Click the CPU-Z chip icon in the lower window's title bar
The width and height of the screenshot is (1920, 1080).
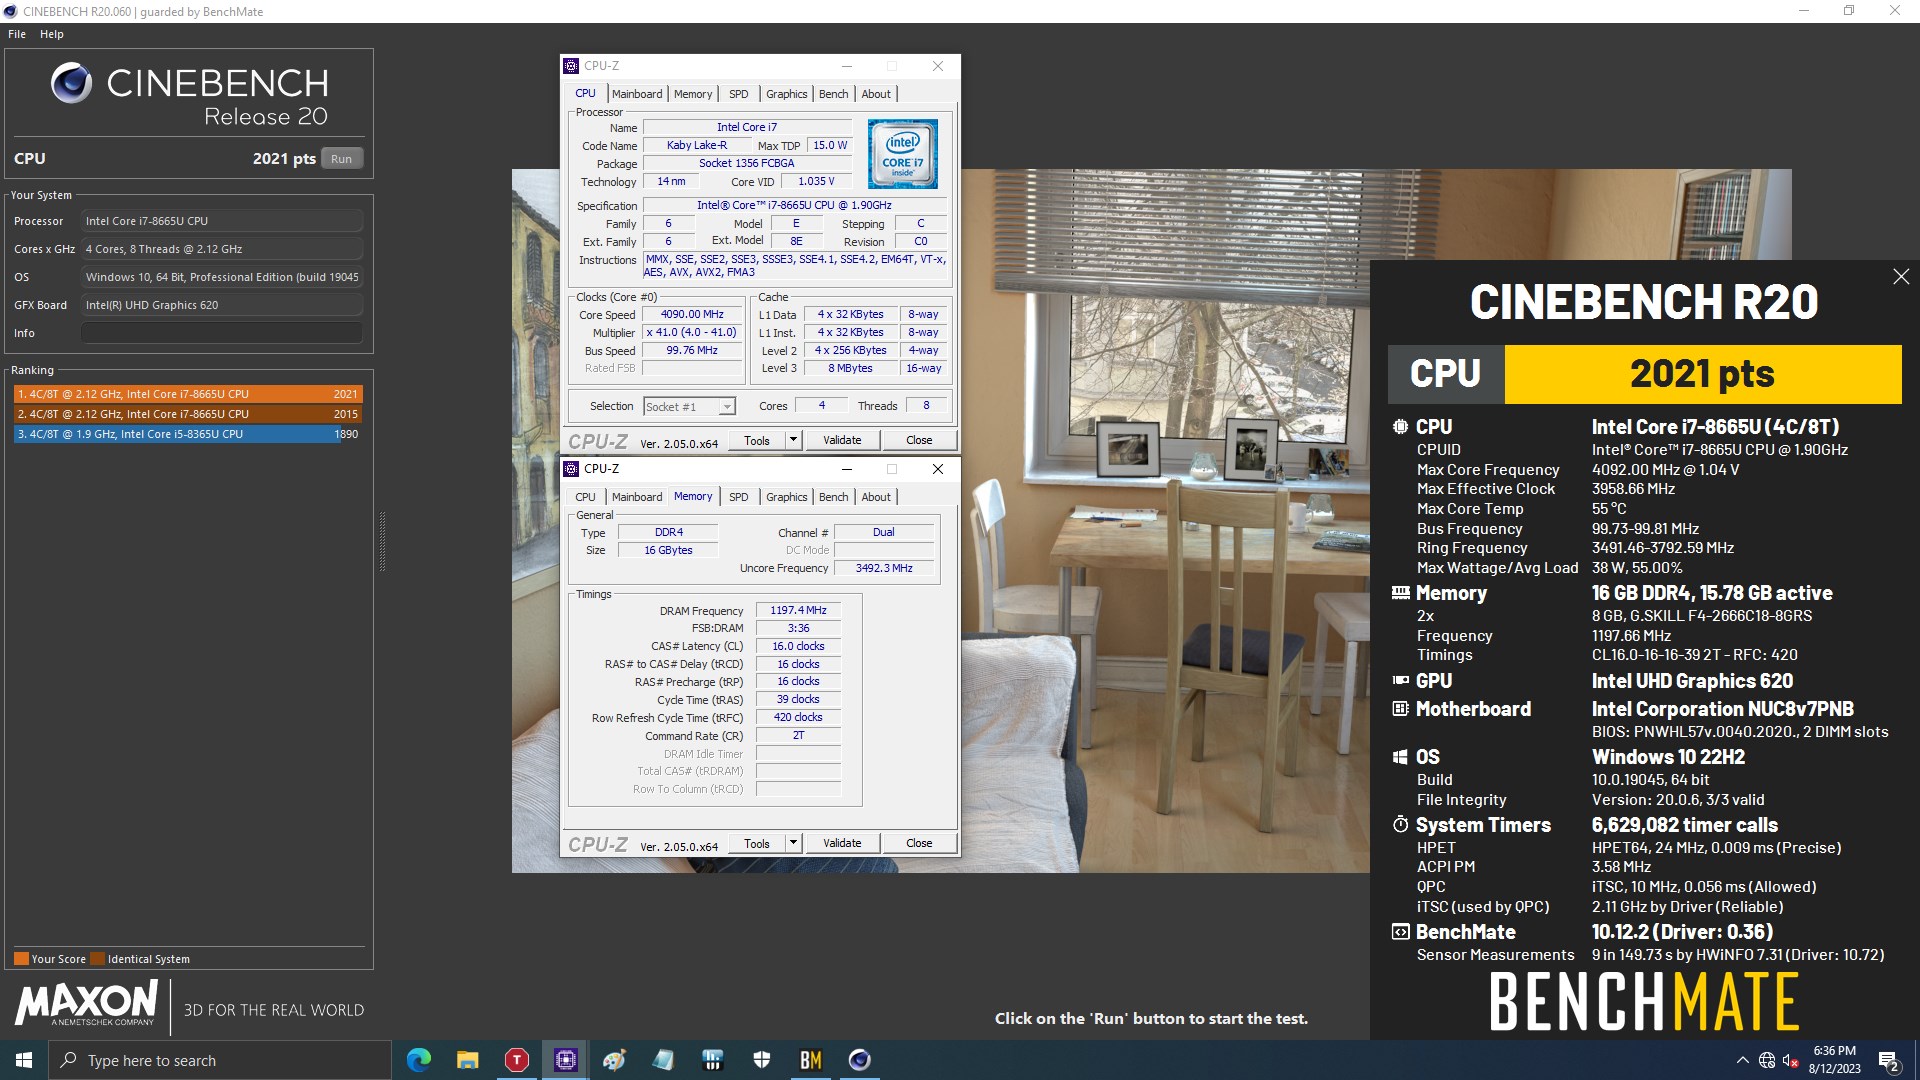point(571,469)
